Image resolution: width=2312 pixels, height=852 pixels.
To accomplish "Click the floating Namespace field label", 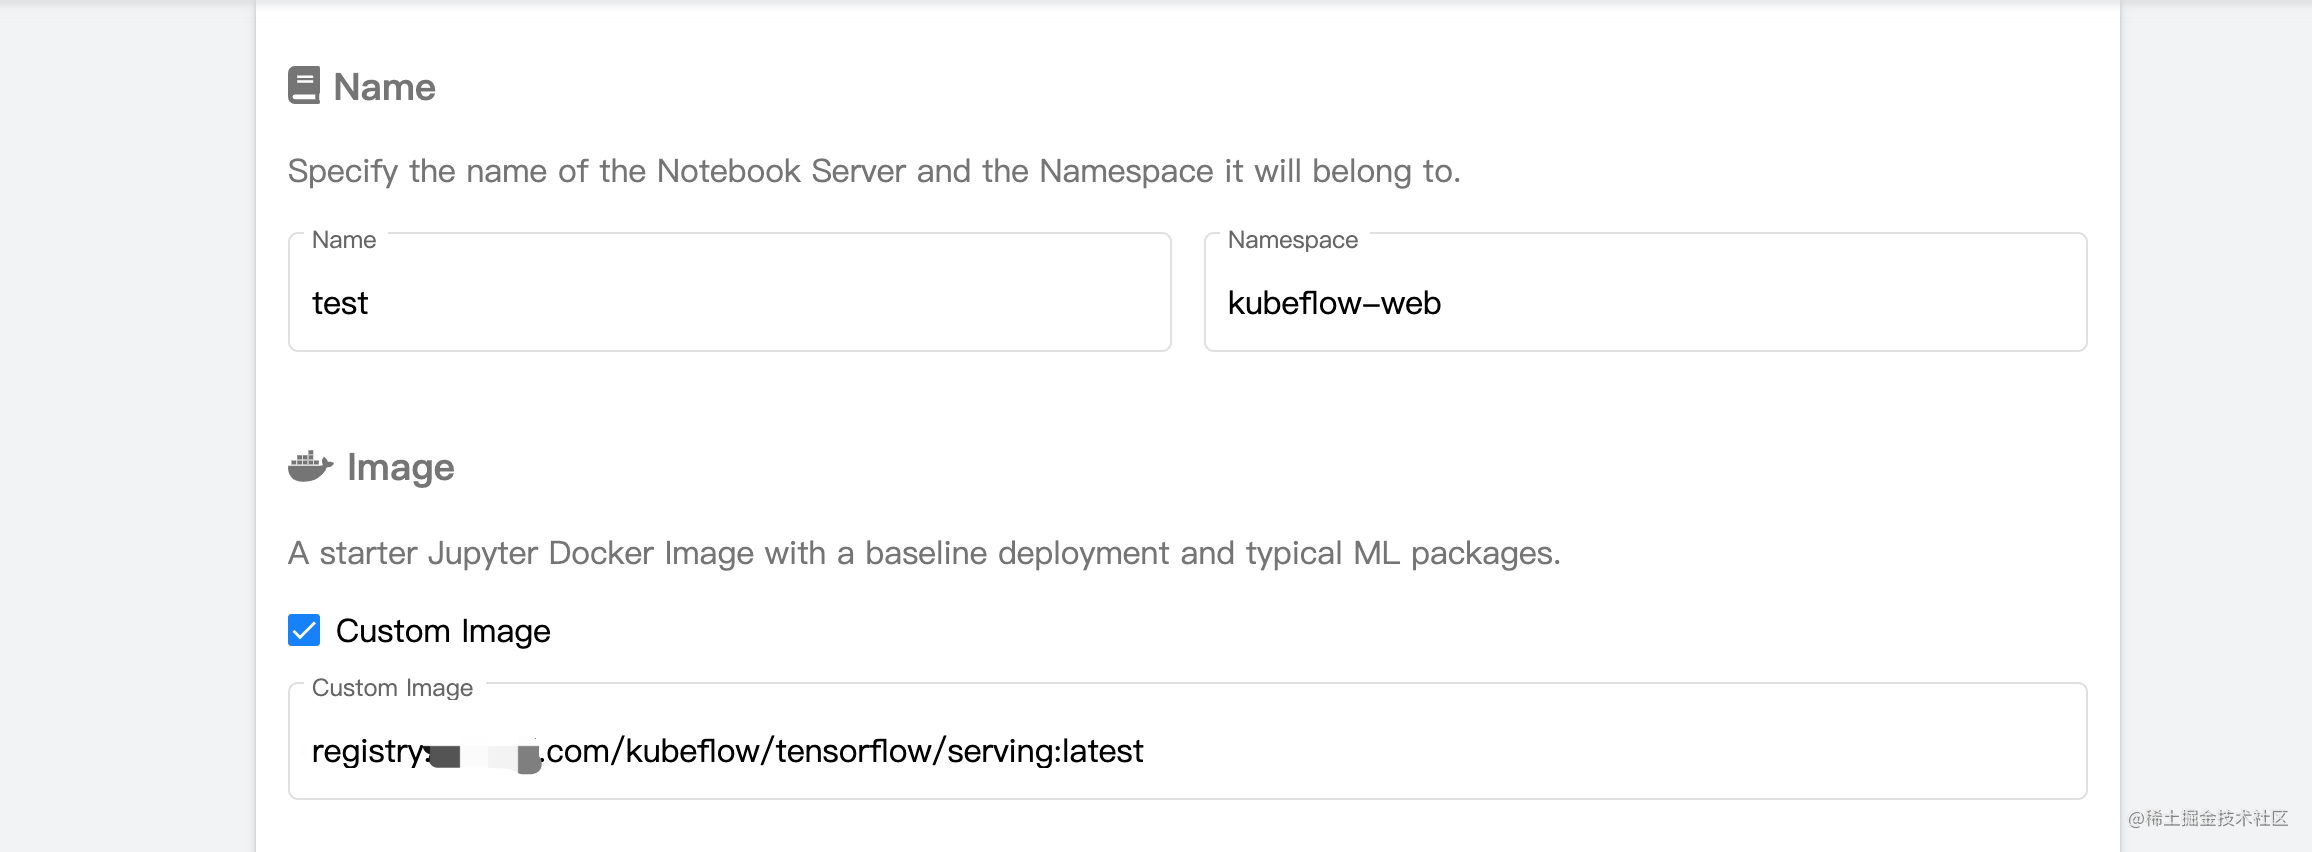I will [1293, 240].
